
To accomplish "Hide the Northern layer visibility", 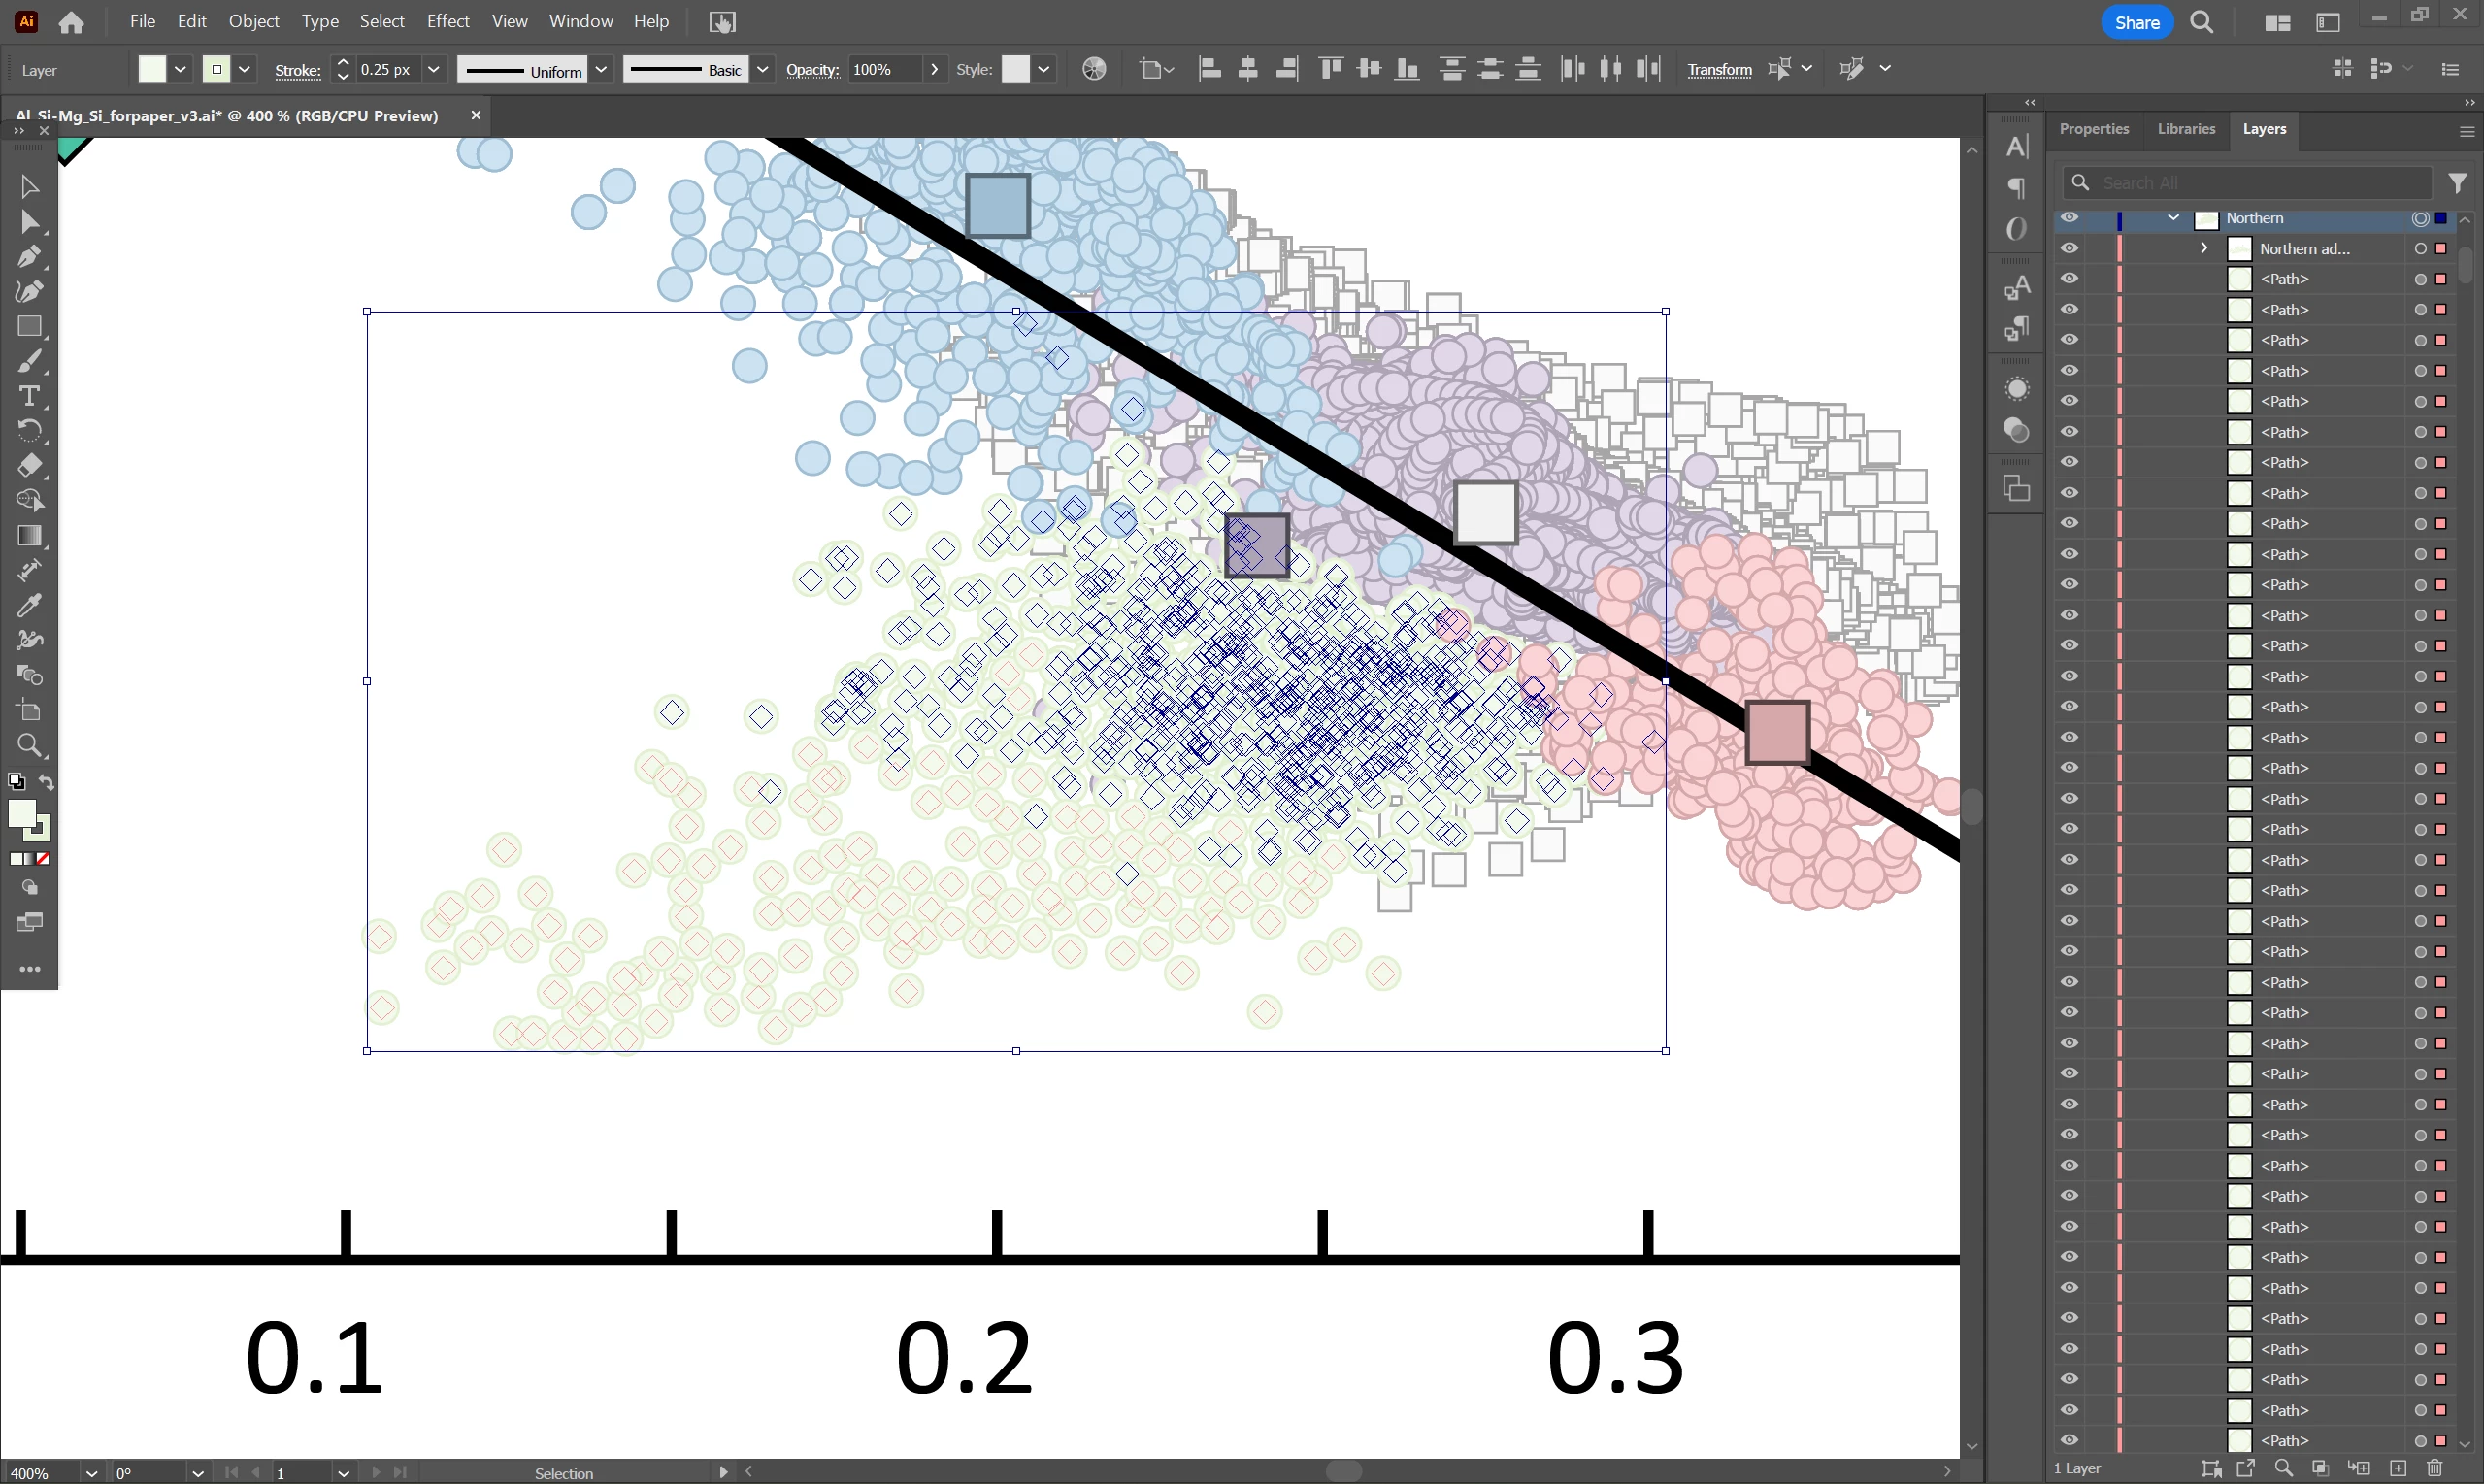I will pos(2069,218).
